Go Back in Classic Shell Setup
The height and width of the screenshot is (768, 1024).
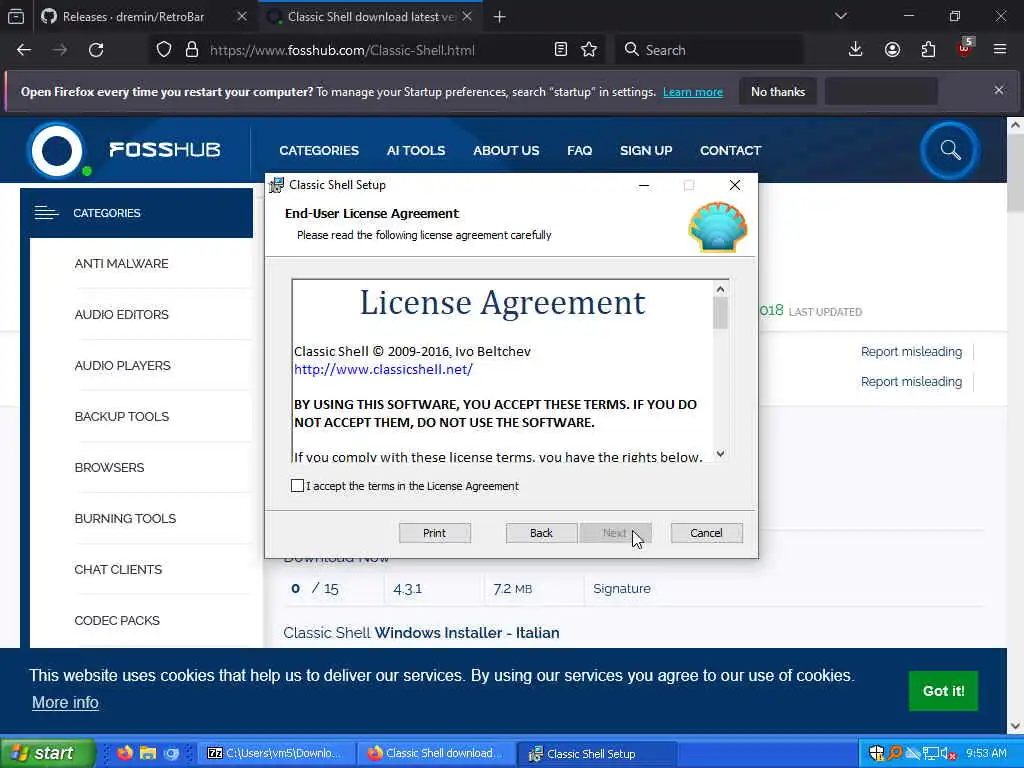[541, 533]
